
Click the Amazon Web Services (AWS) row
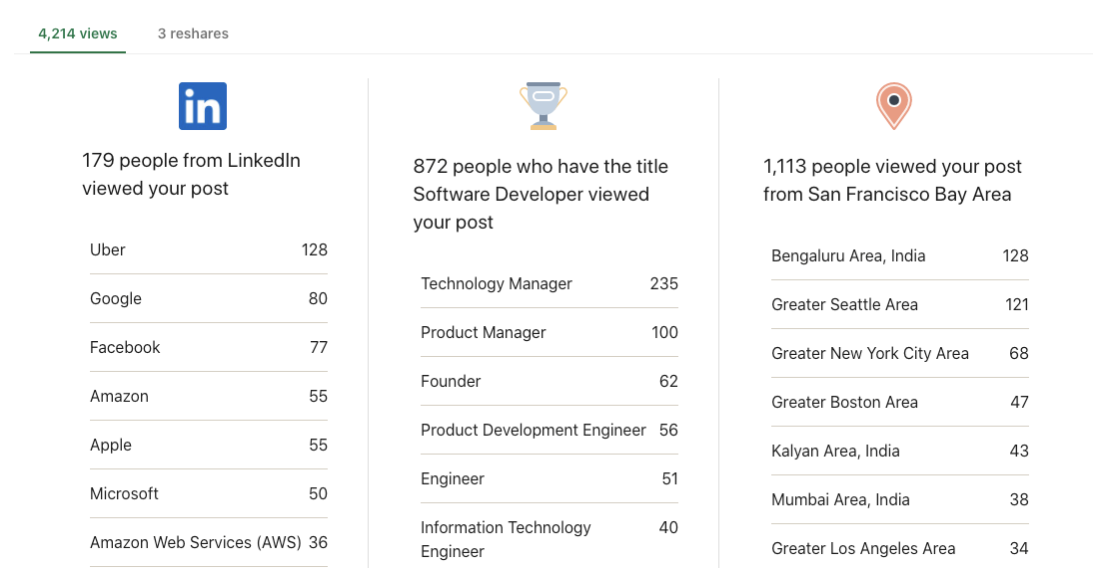point(208,543)
